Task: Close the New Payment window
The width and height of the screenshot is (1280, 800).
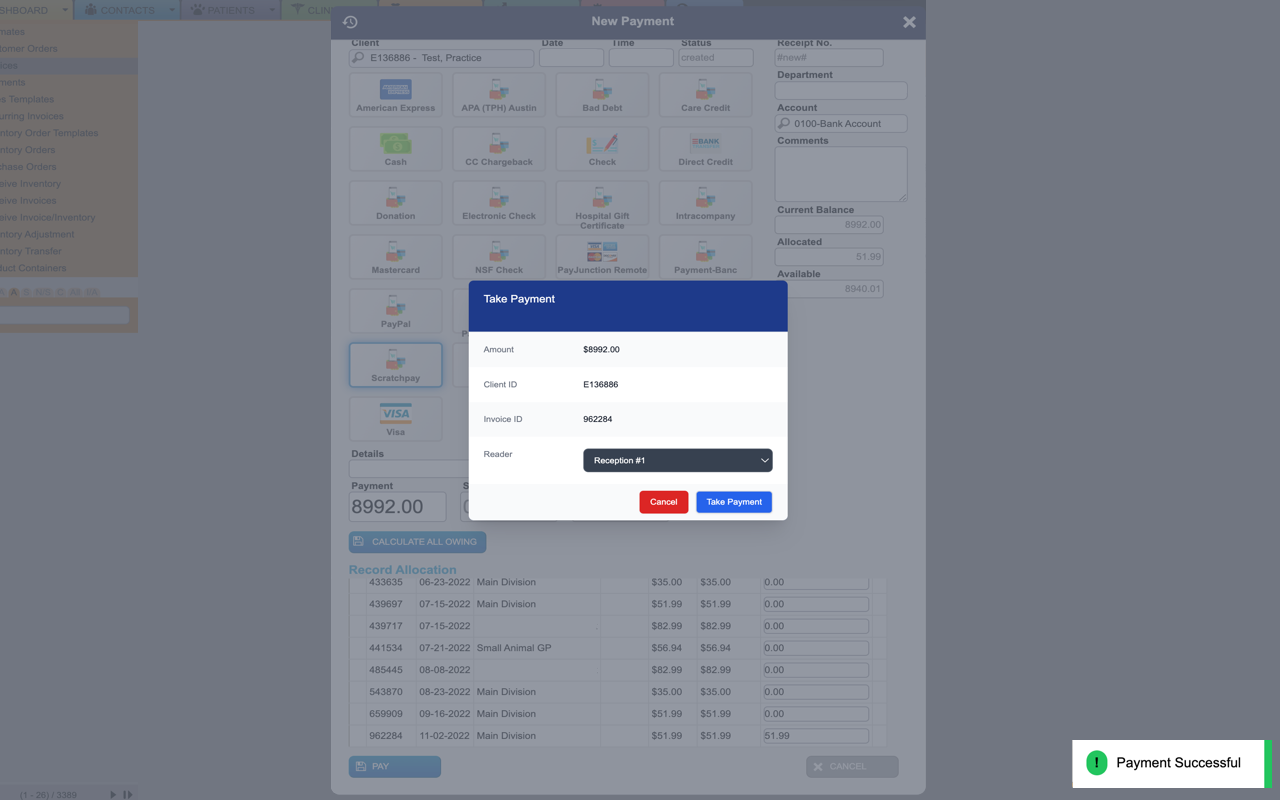Action: [909, 22]
